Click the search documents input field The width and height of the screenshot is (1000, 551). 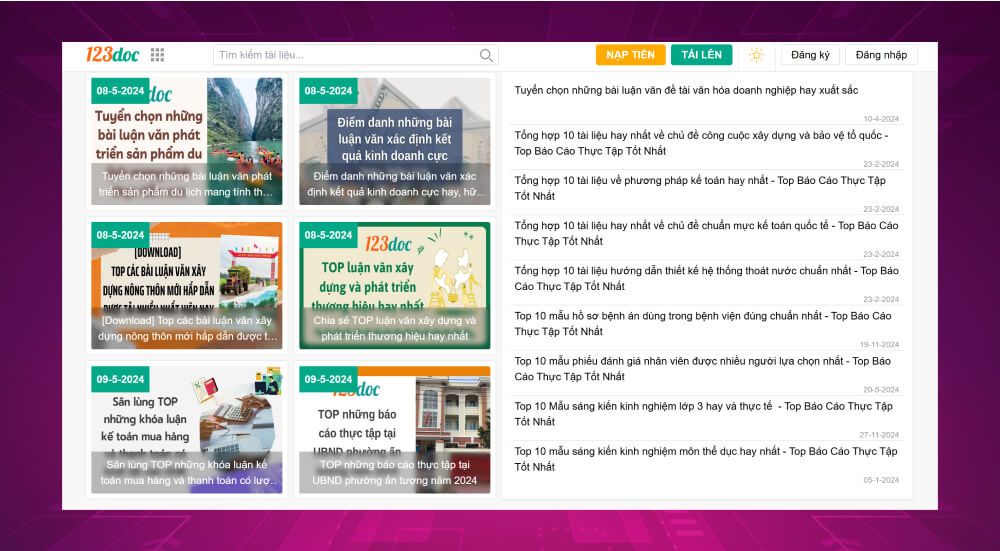tap(345, 56)
